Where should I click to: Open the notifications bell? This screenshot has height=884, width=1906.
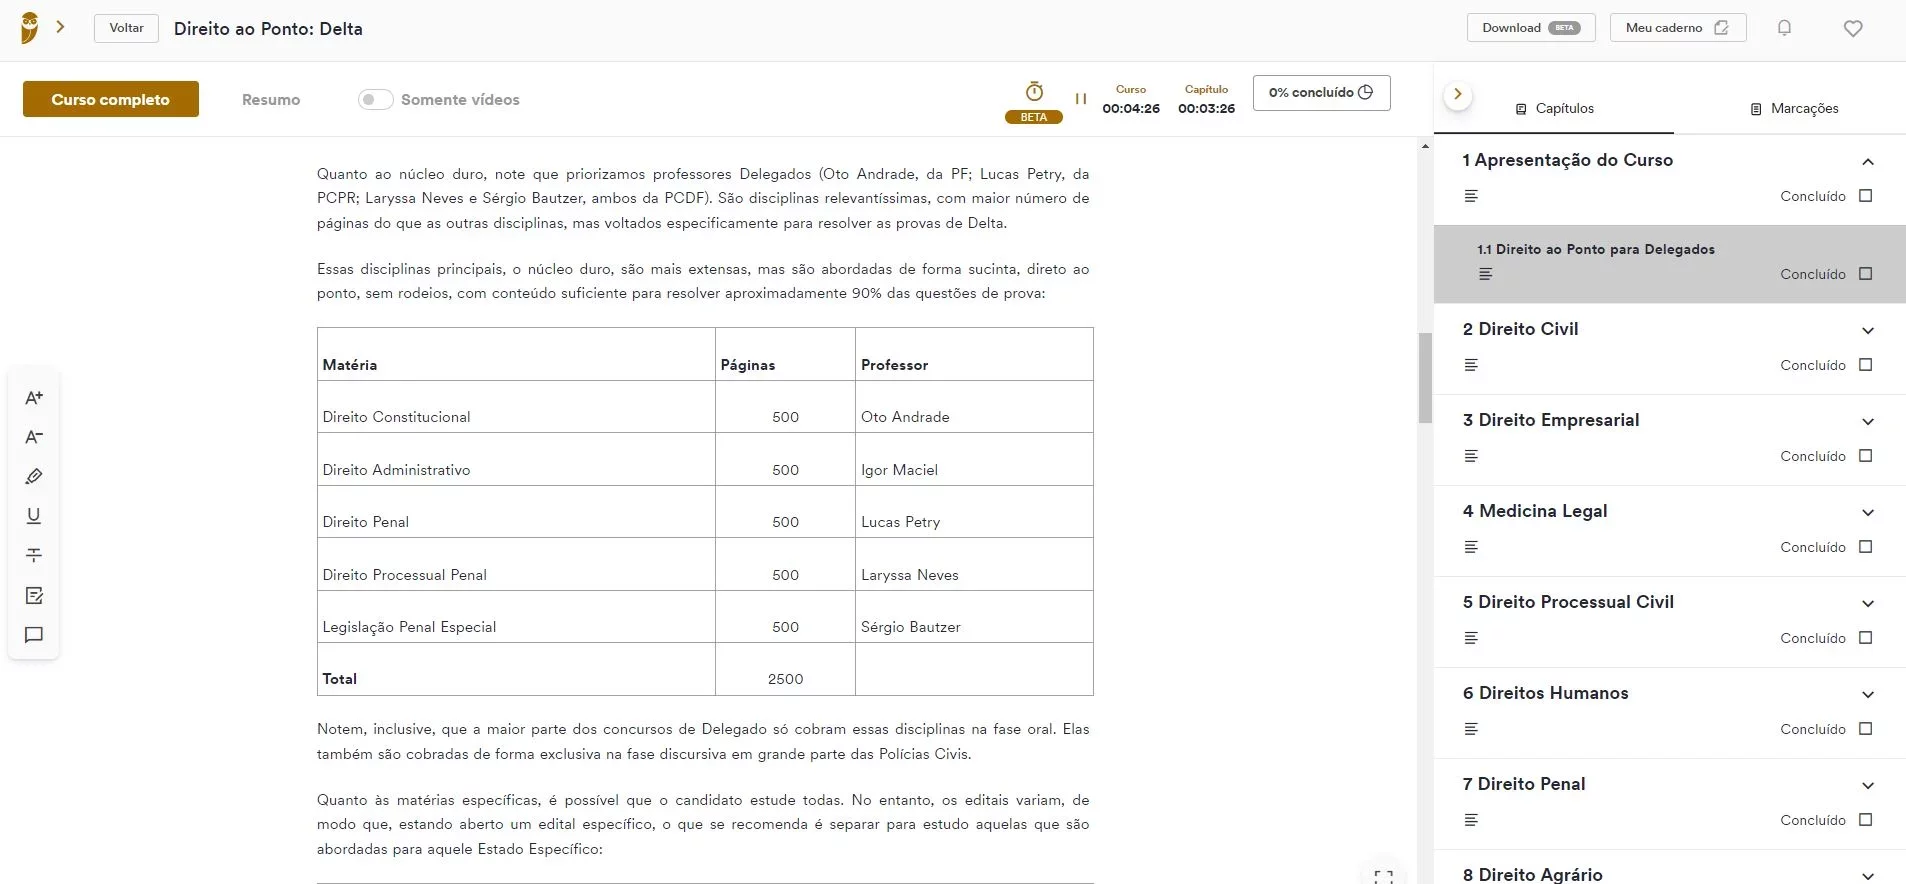(x=1784, y=28)
